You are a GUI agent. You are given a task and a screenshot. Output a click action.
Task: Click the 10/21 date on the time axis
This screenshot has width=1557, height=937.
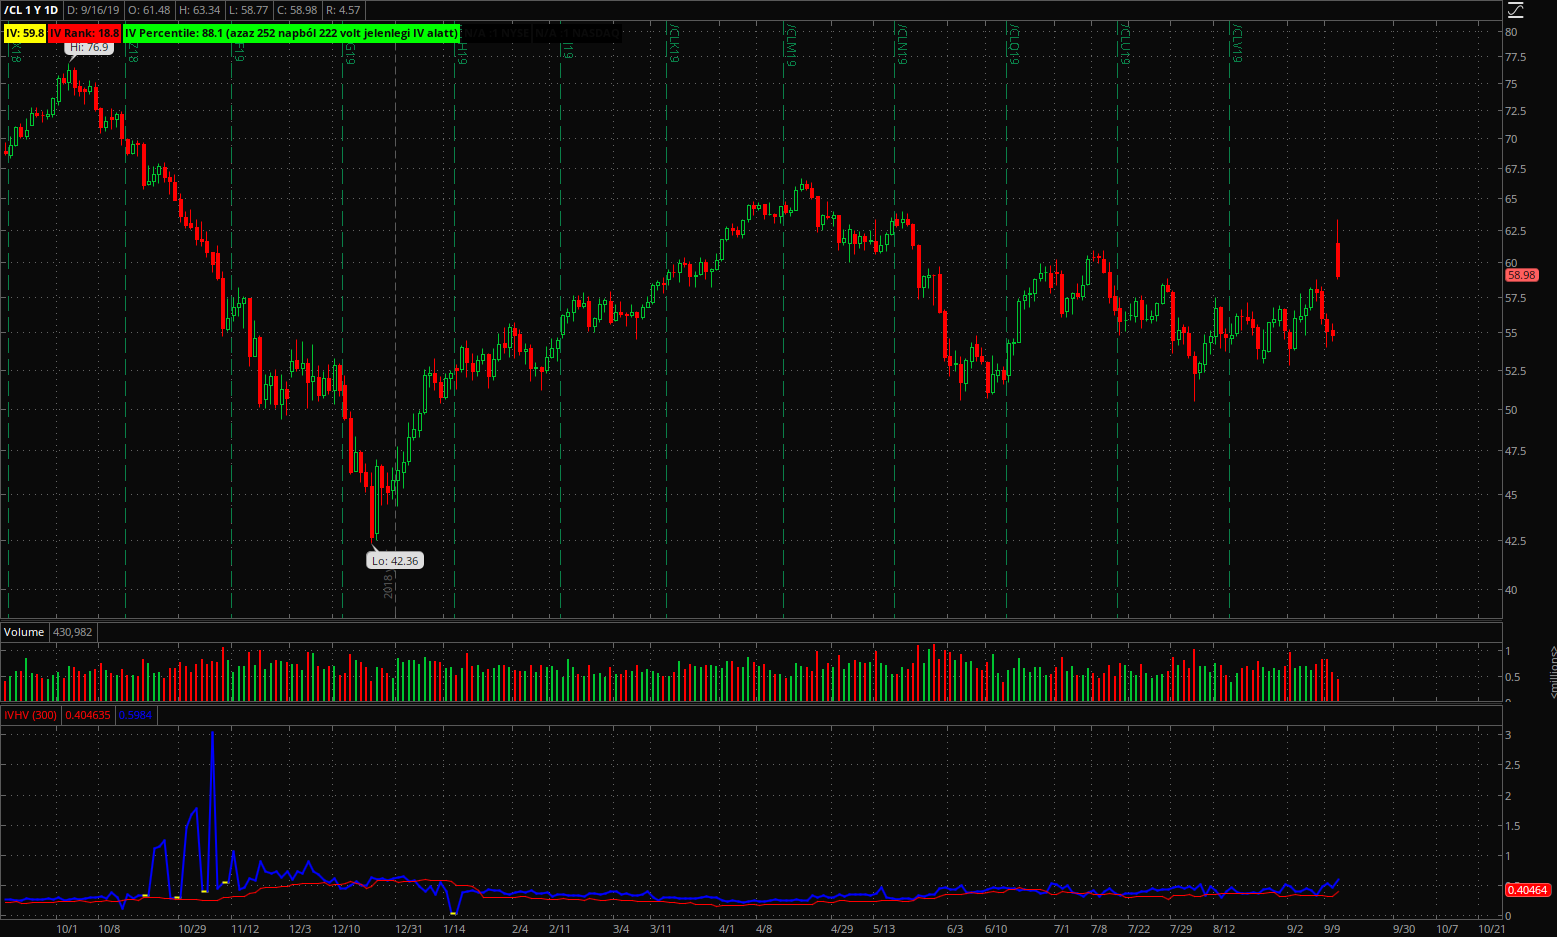tap(1492, 929)
